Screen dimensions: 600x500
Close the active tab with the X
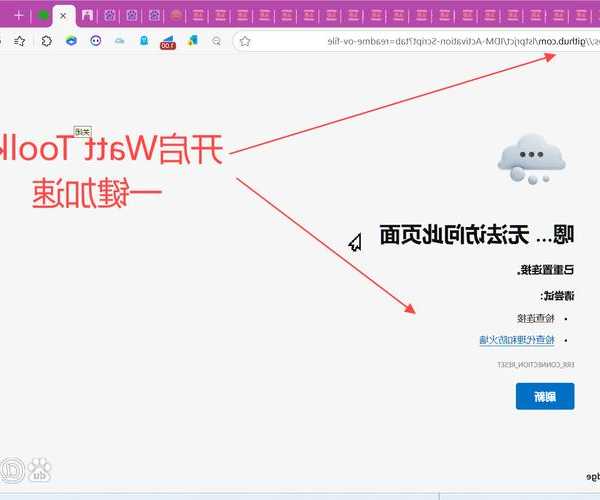click(64, 16)
